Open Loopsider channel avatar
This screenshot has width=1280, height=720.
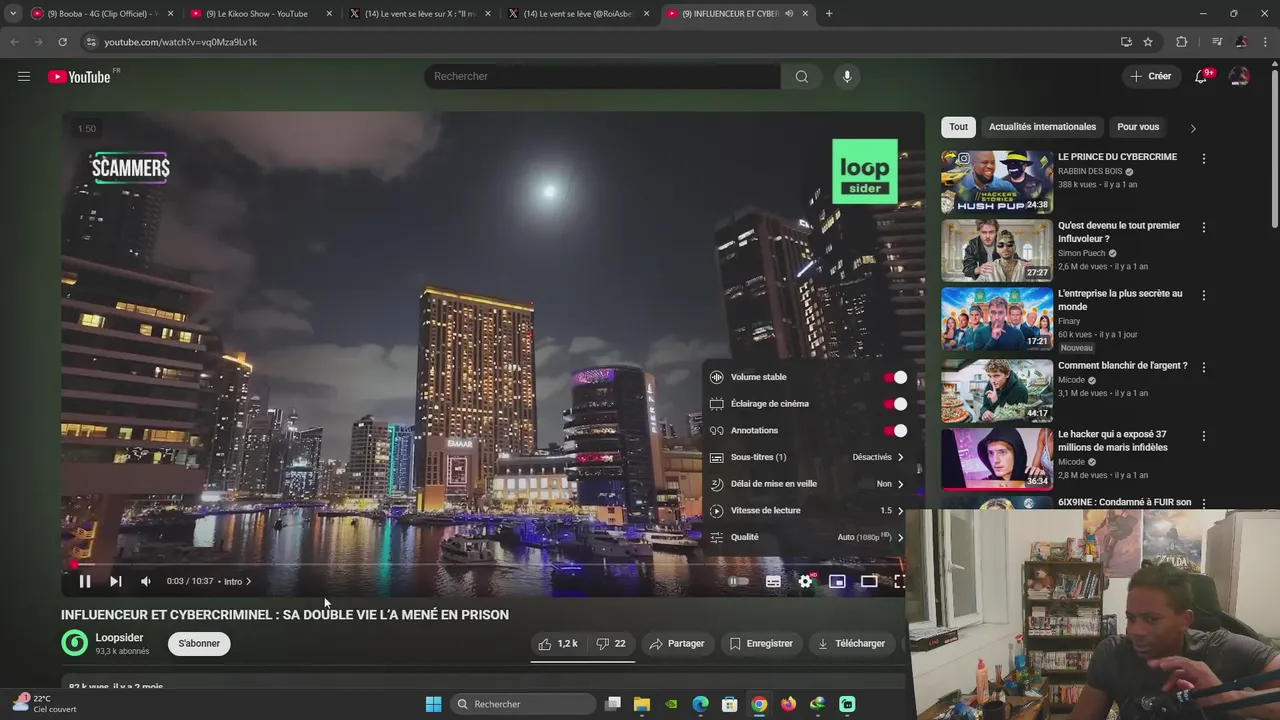(x=75, y=643)
